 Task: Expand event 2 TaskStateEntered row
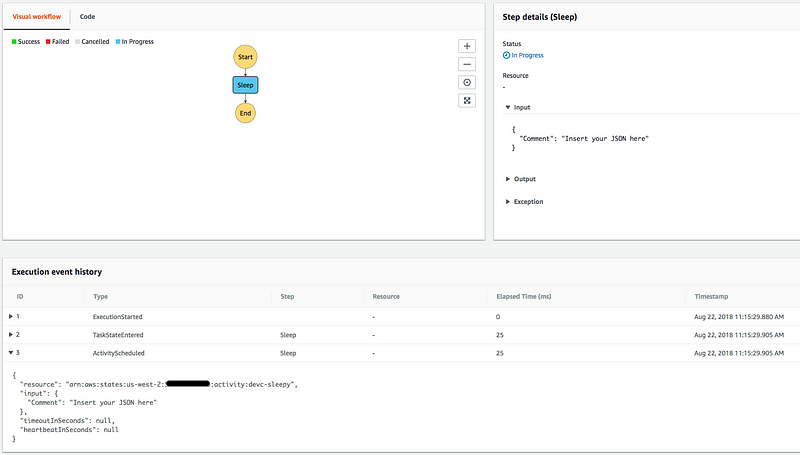tap(11, 335)
